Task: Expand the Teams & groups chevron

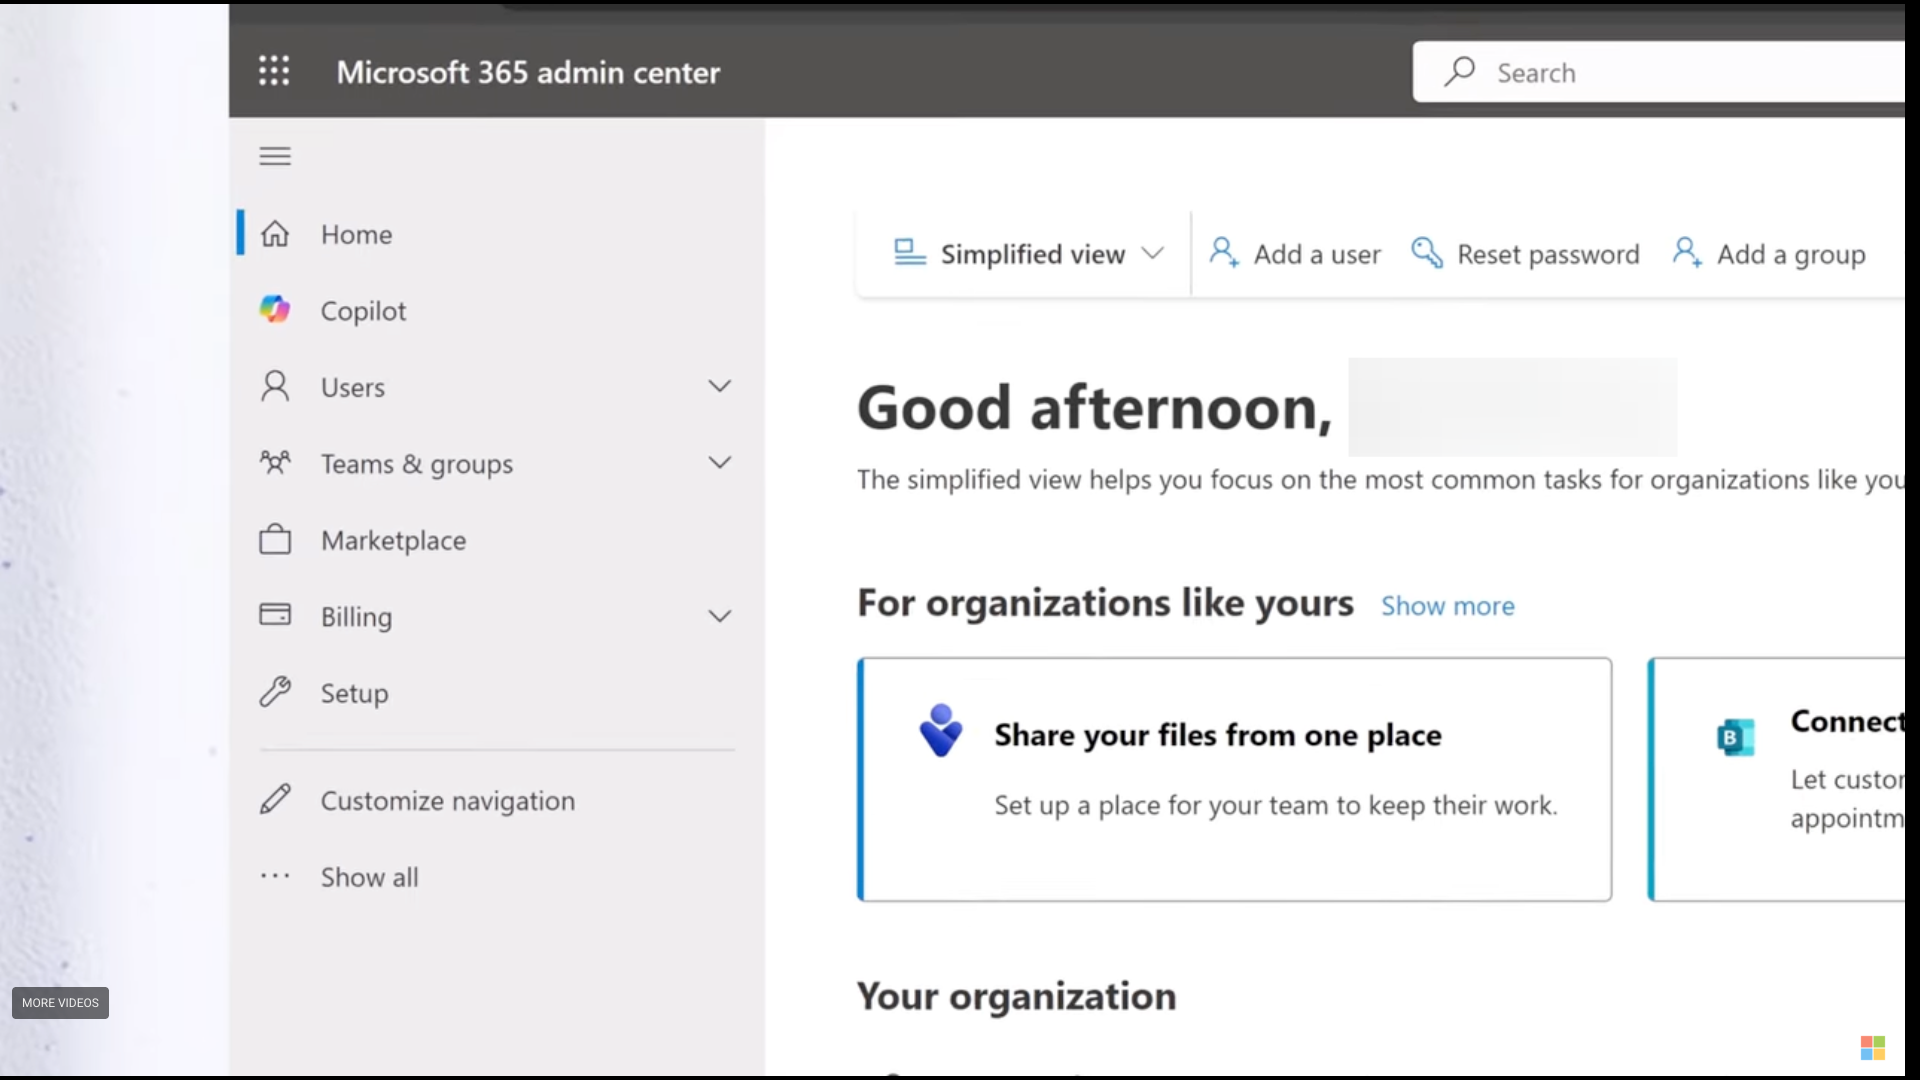Action: coord(719,463)
